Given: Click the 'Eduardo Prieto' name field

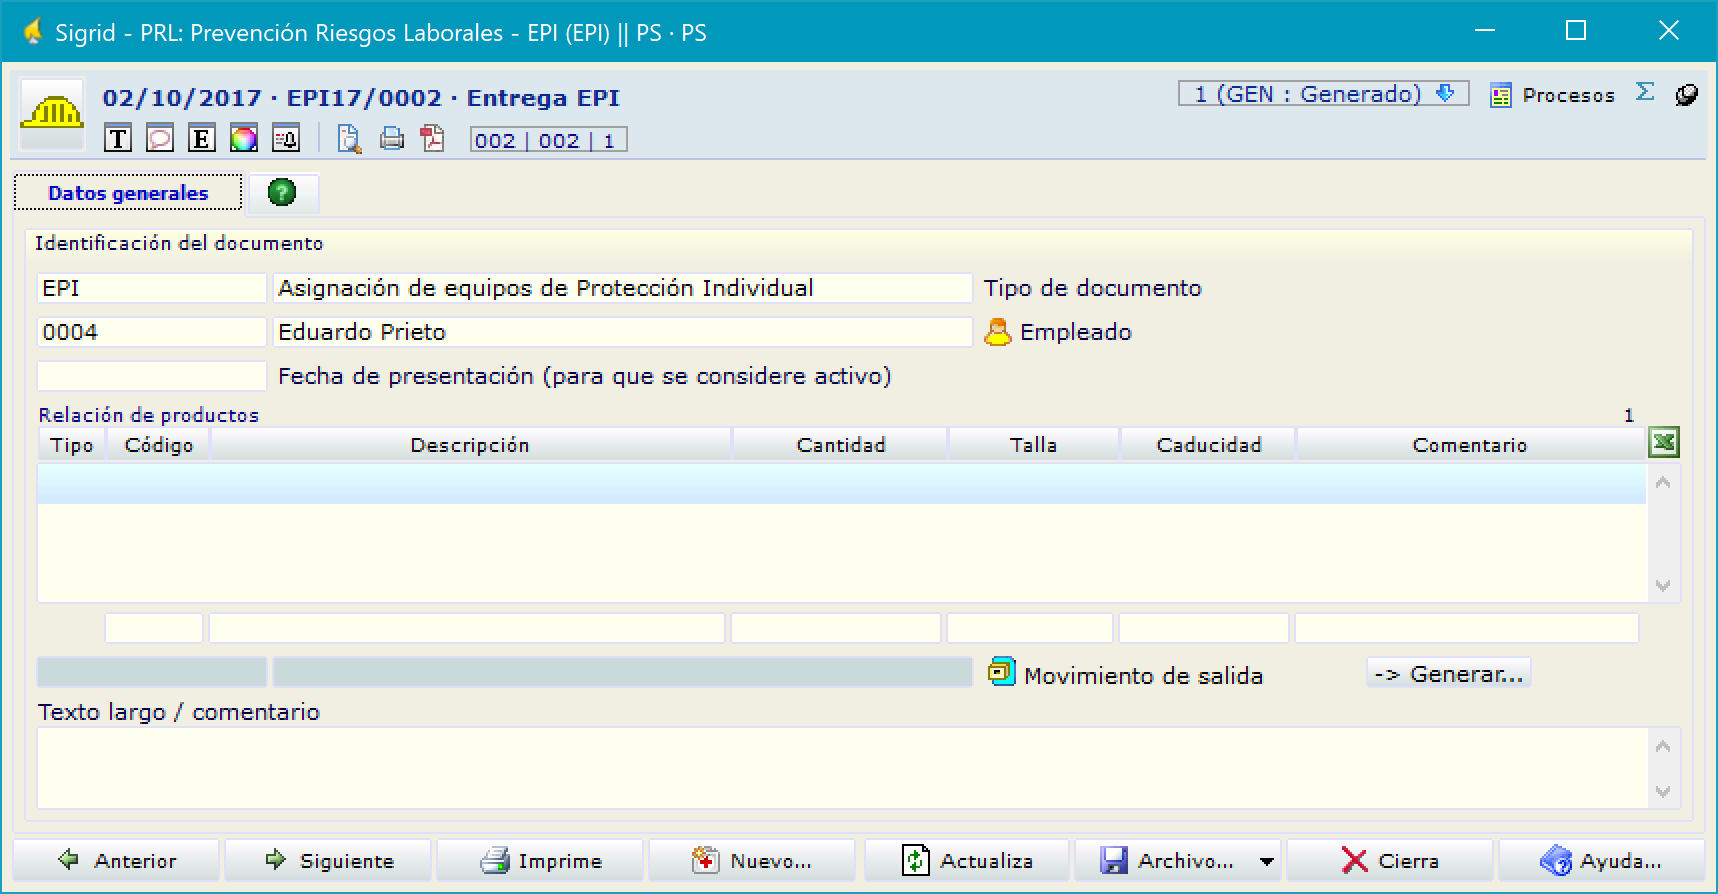Looking at the screenshot, I should click(622, 332).
